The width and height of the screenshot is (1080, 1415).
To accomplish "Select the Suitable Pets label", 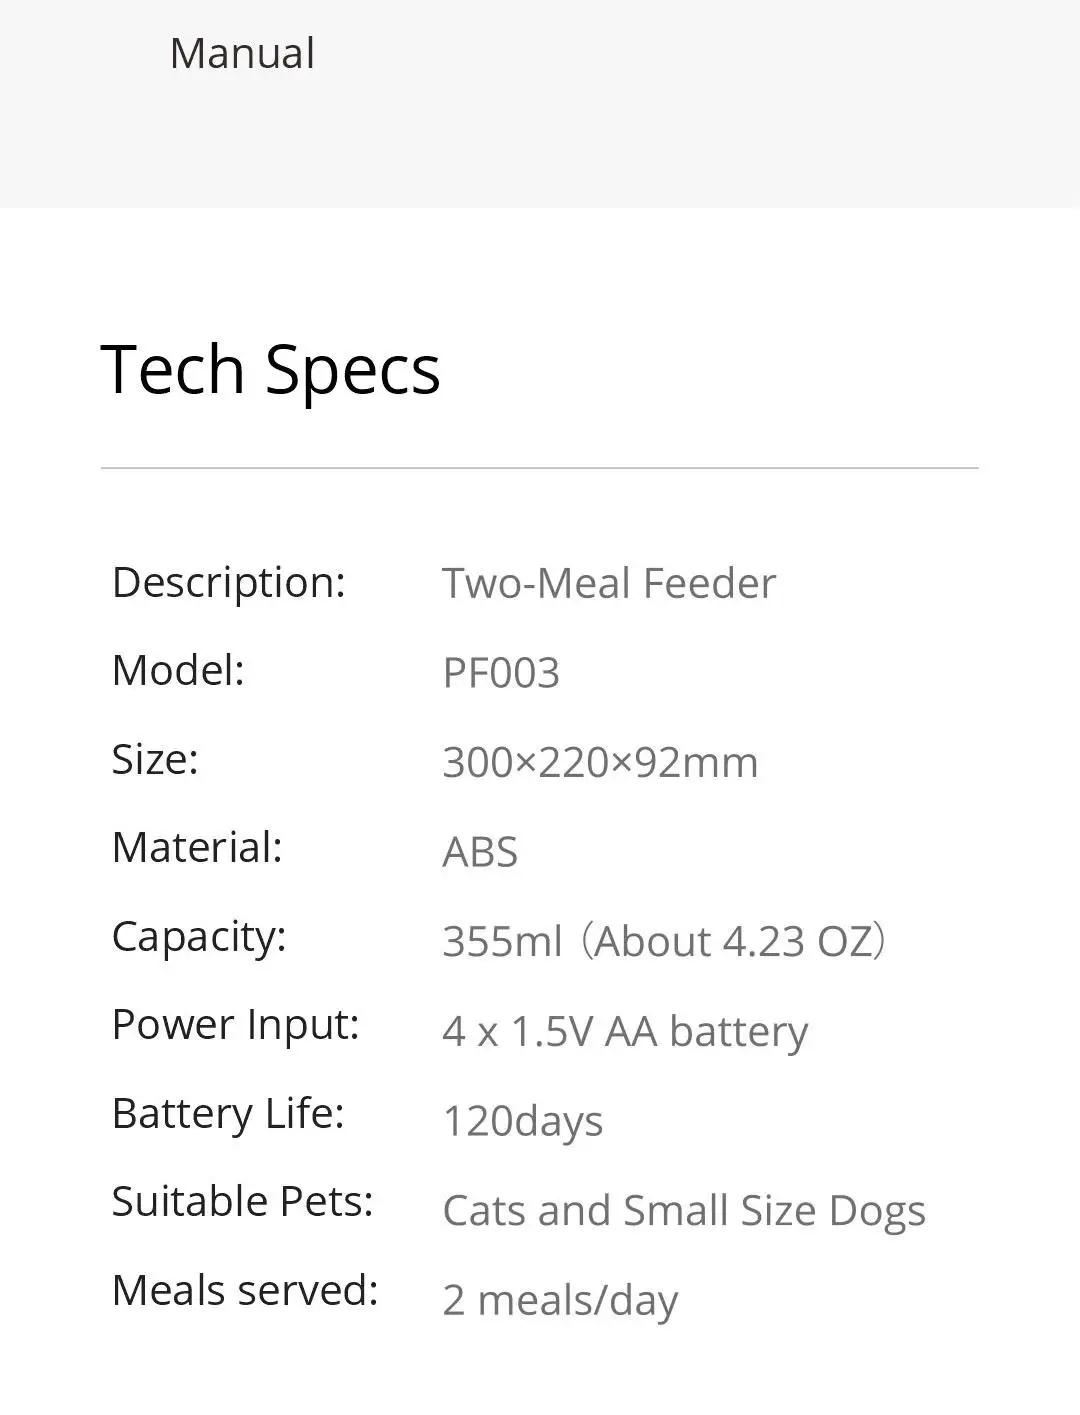I will (x=242, y=1202).
